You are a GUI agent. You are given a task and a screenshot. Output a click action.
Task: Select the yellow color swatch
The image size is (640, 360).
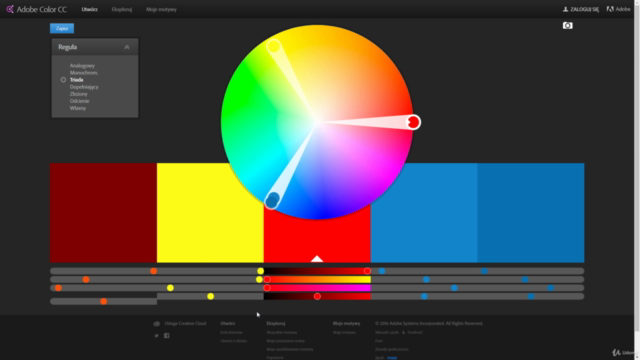210,213
